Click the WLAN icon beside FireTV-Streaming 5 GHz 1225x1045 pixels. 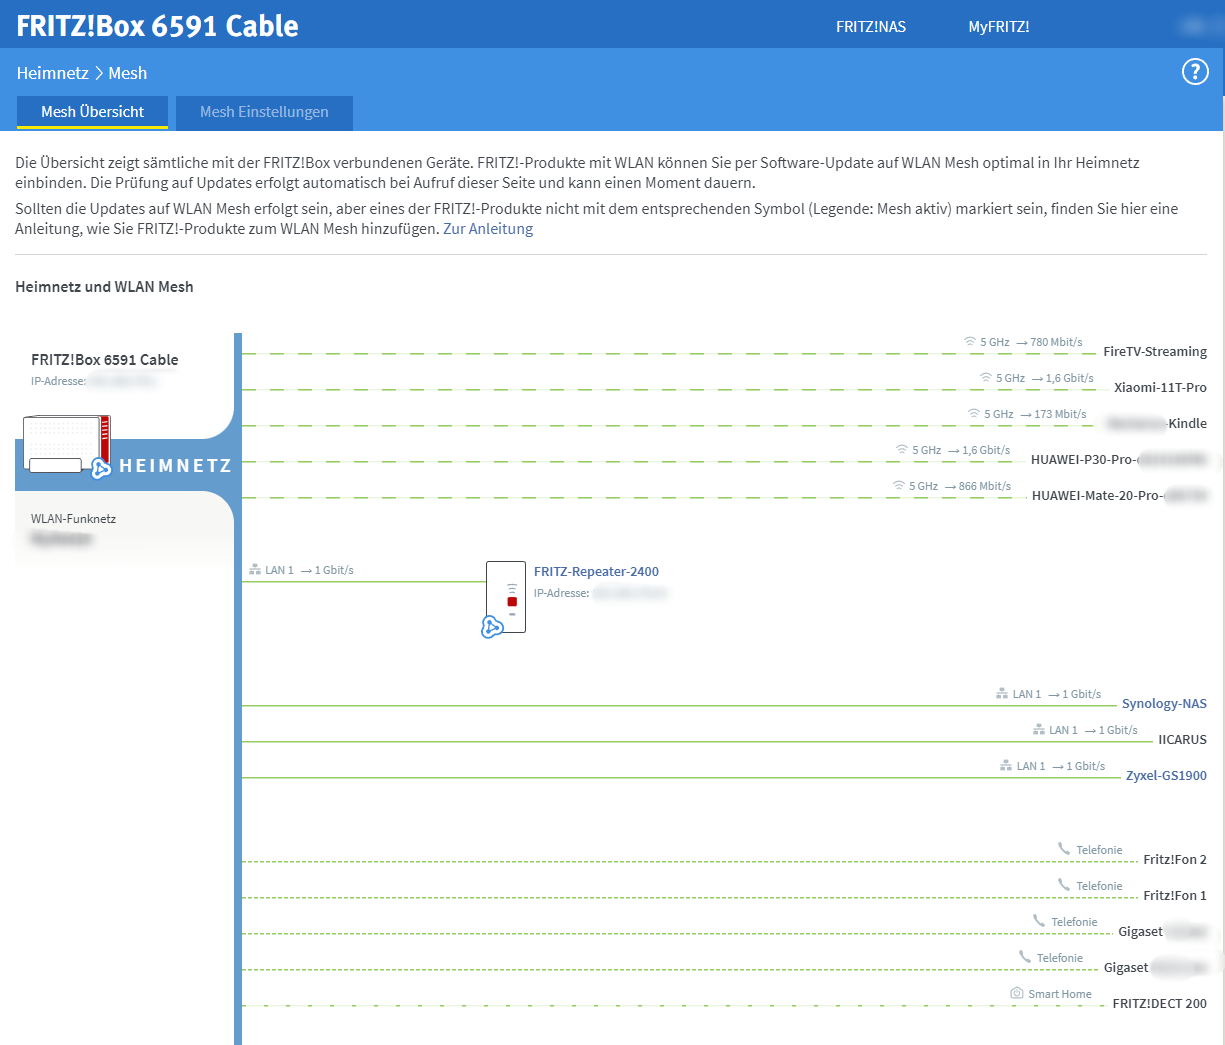970,342
